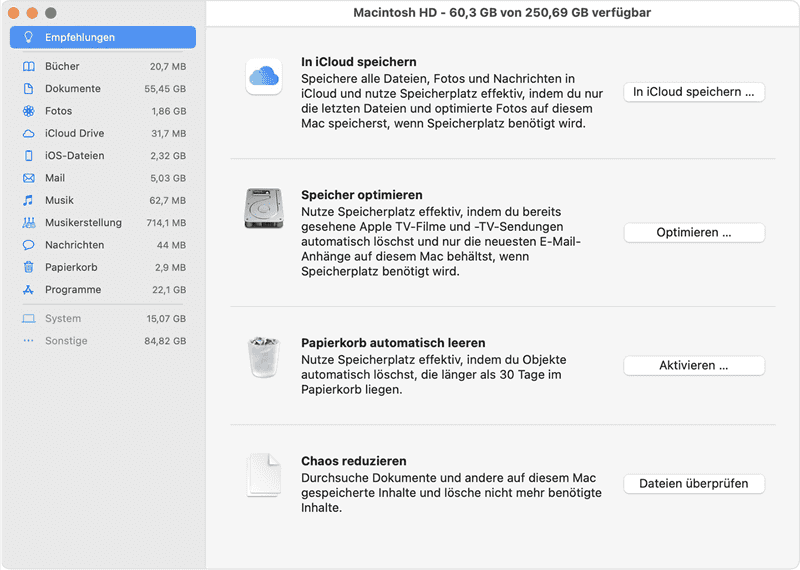Screen dimensions: 800x570
Task: Click the '20,7 MB' size value
Action: [x=168, y=67]
